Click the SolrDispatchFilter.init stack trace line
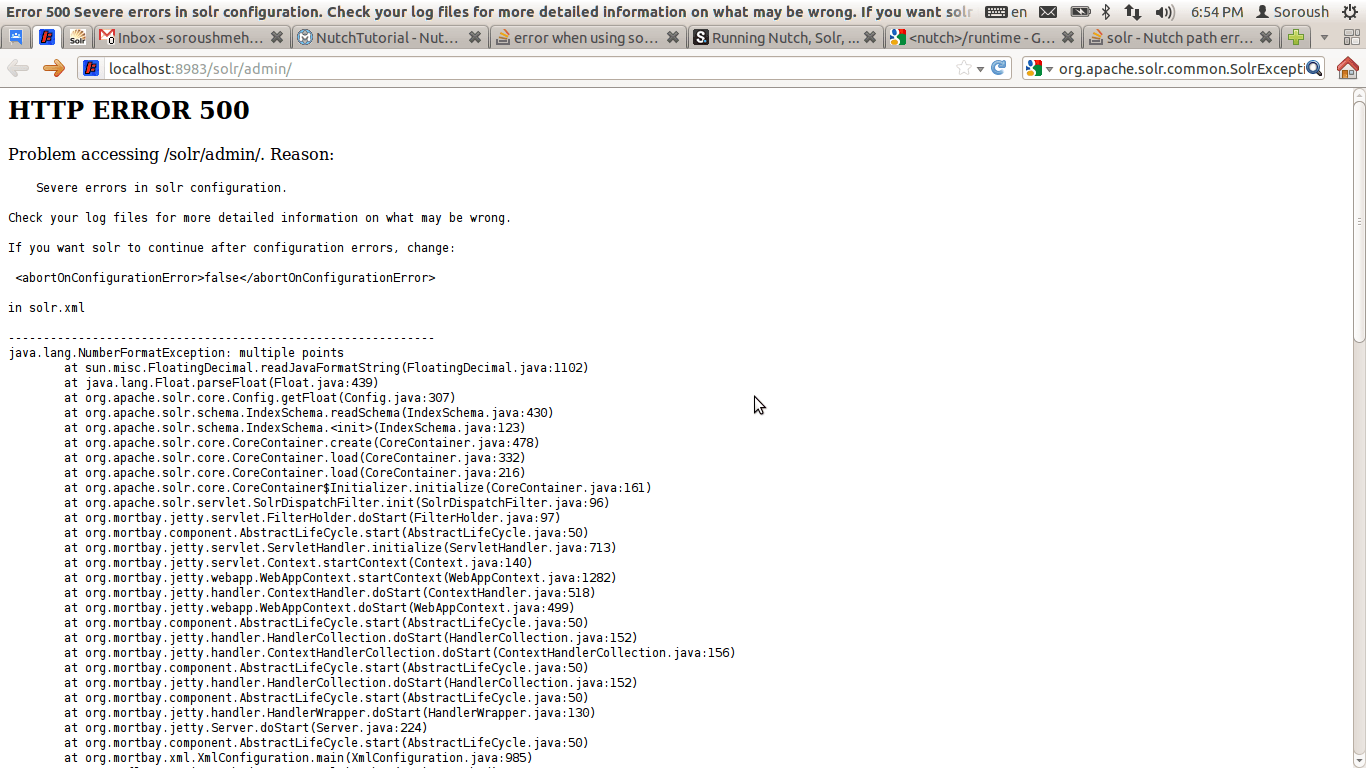This screenshot has height=768, width=1366. click(337, 503)
